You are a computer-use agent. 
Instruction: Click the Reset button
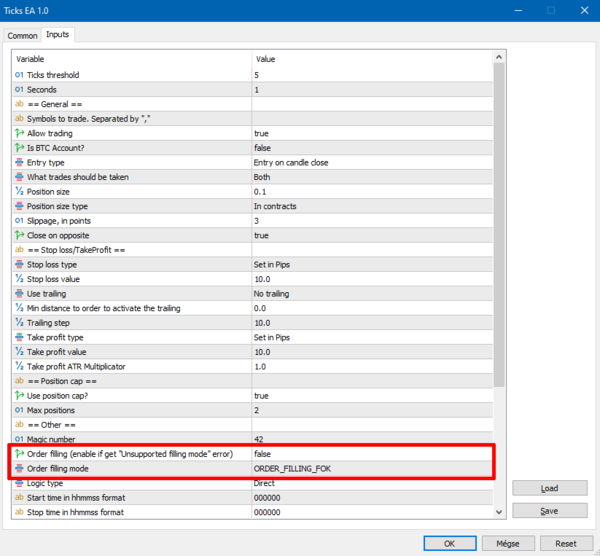pos(566,544)
